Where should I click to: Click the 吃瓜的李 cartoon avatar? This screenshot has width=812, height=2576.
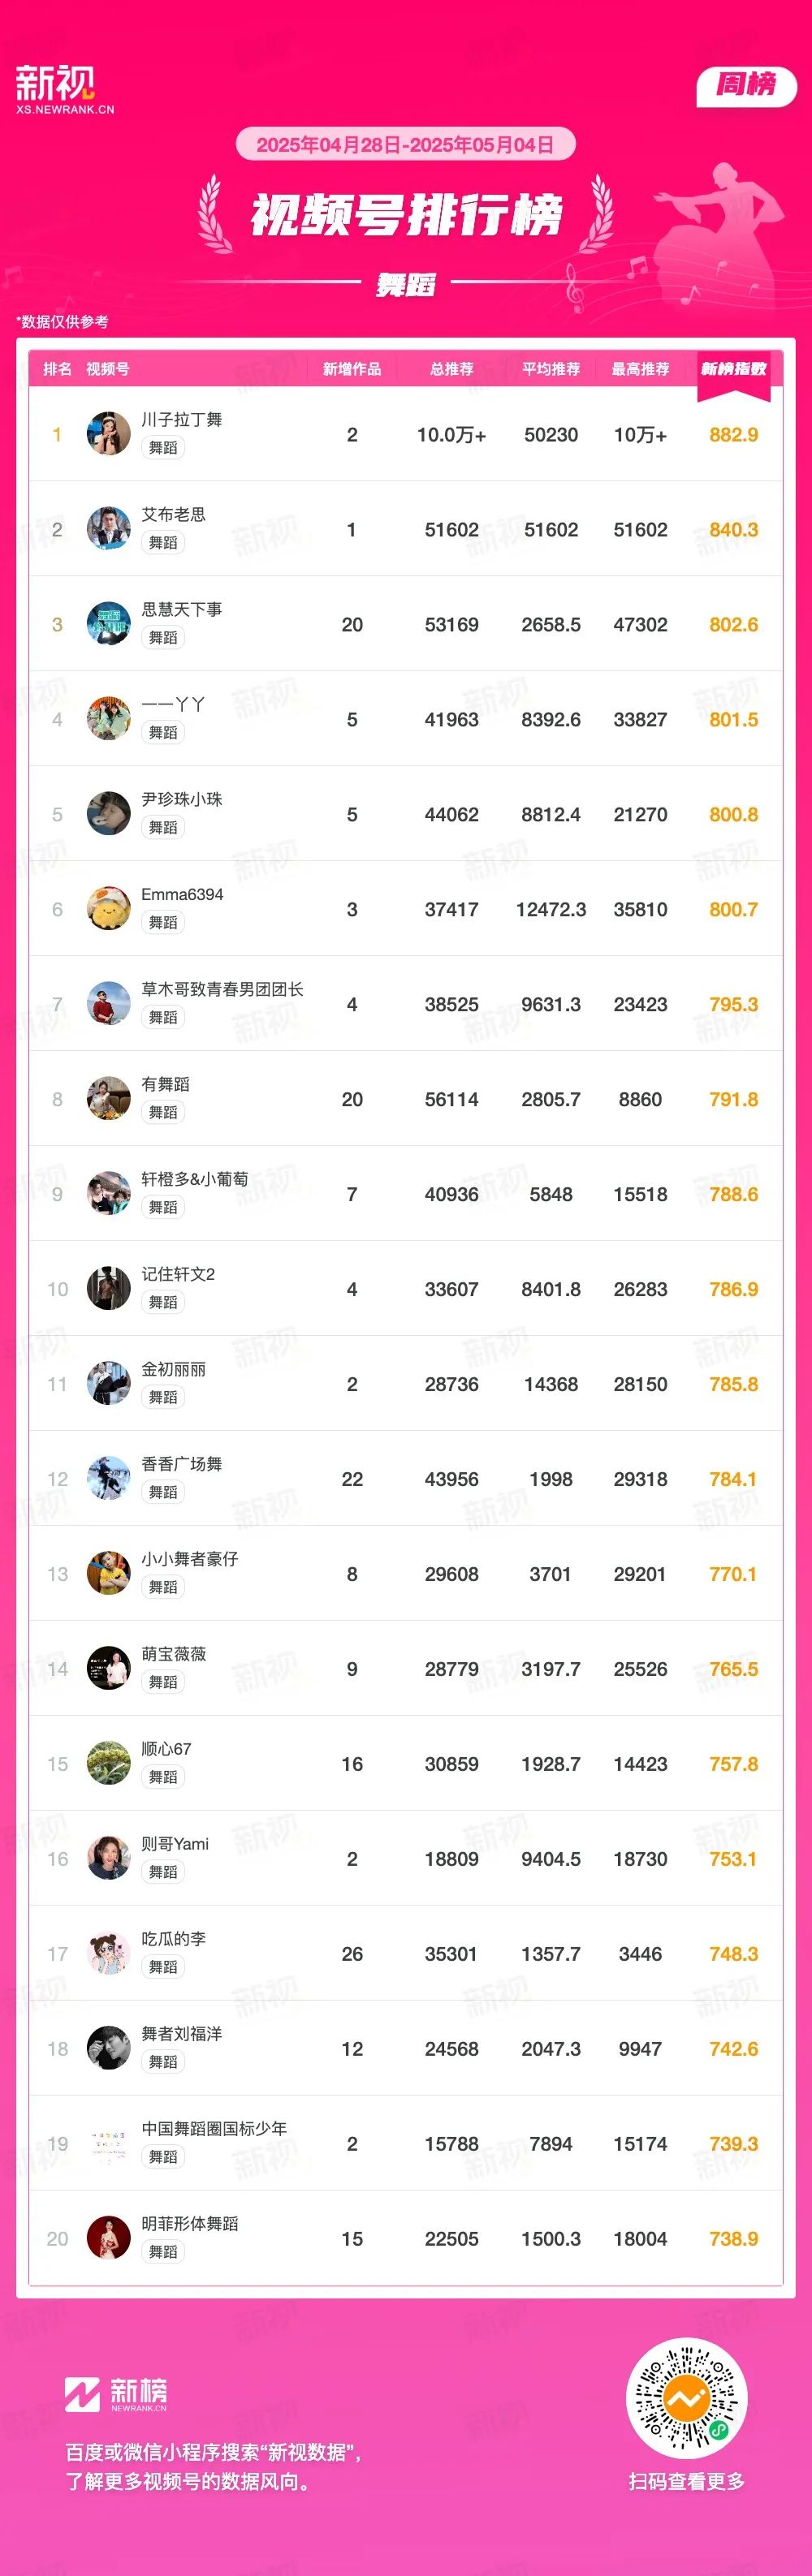(x=109, y=1953)
